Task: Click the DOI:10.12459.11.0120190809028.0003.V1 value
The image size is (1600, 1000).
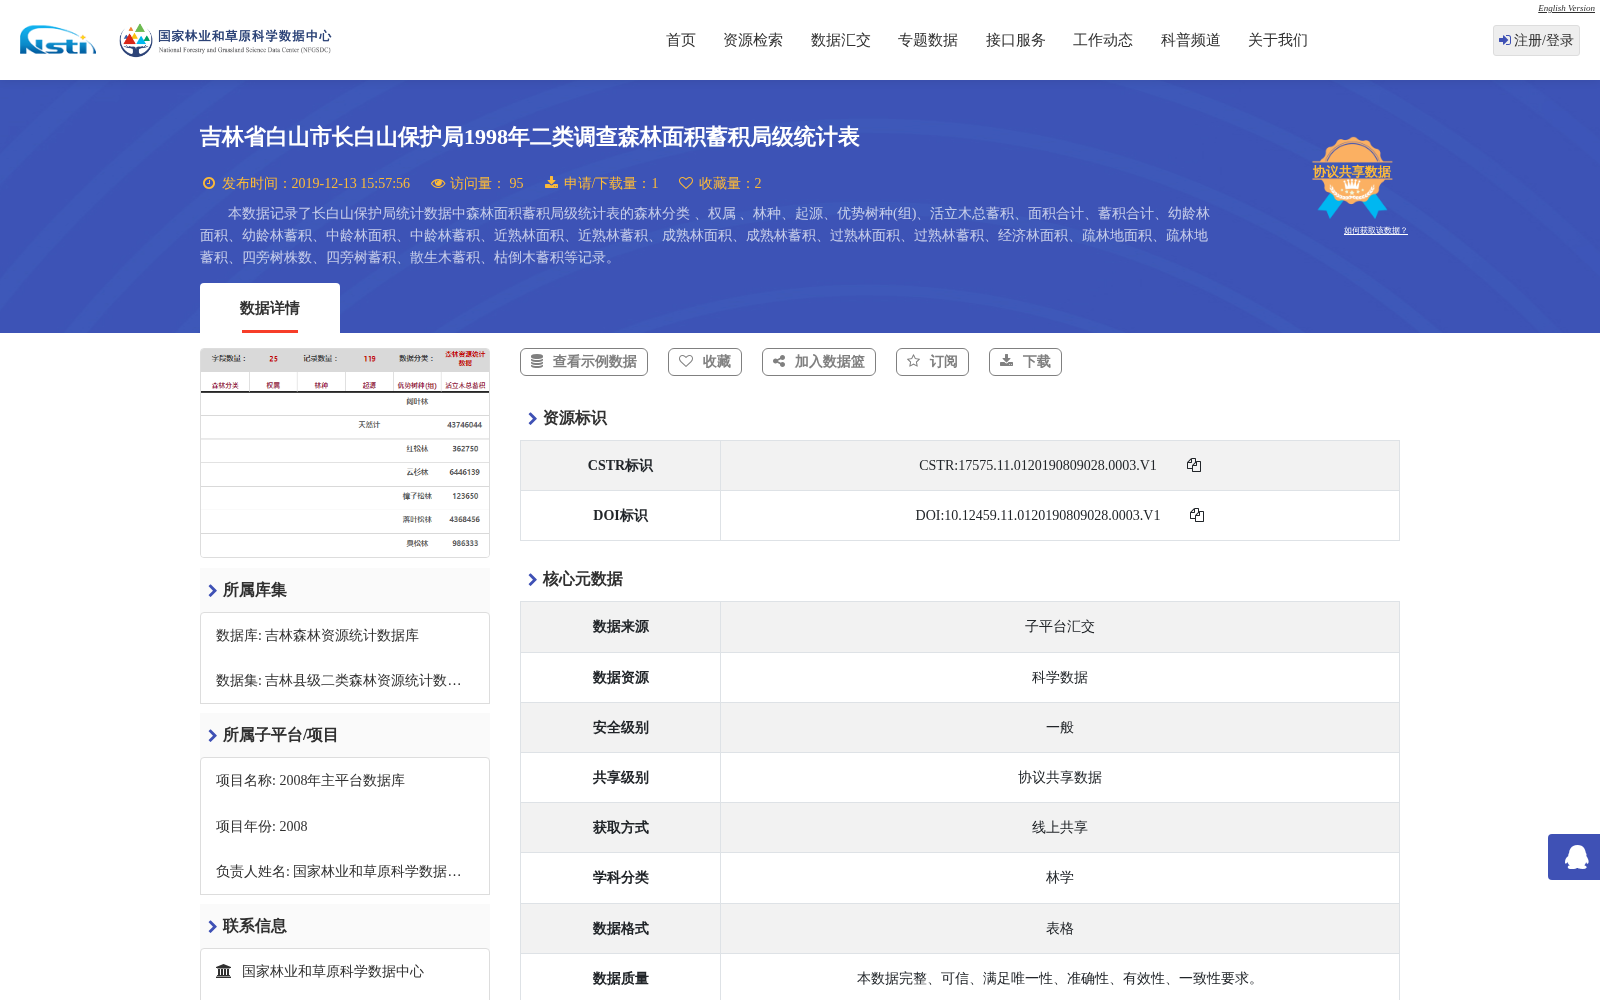Action: pyautogui.click(x=1037, y=515)
